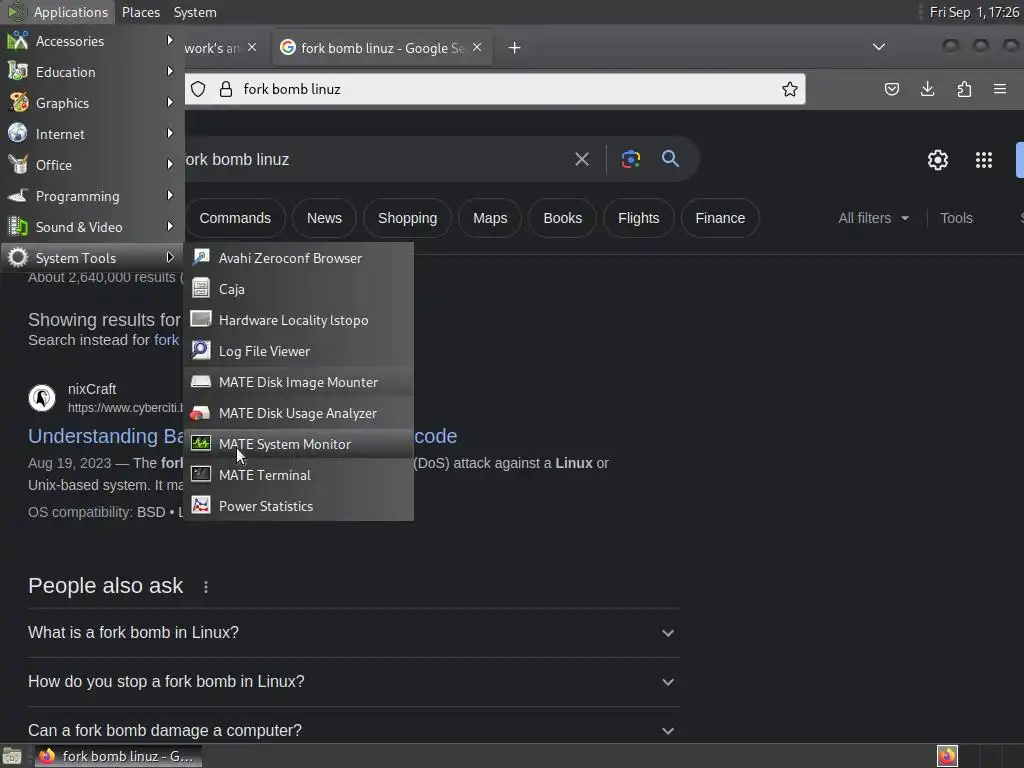Click the Avahi Zeroconf Browser icon
Viewport: 1024px width, 768px height.
point(201,257)
